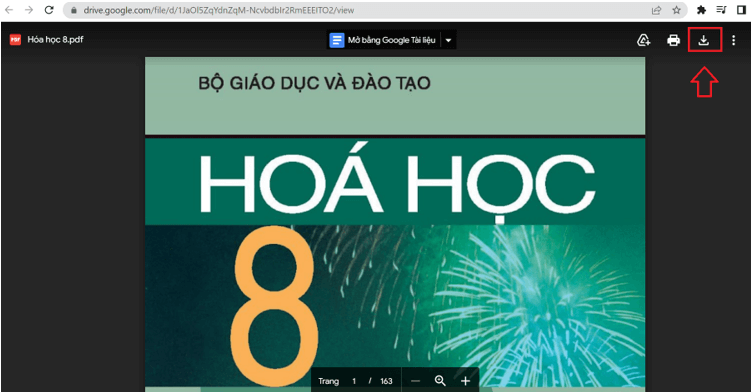The width and height of the screenshot is (752, 392).
Task: Click the Trang page label
Action: point(329,381)
